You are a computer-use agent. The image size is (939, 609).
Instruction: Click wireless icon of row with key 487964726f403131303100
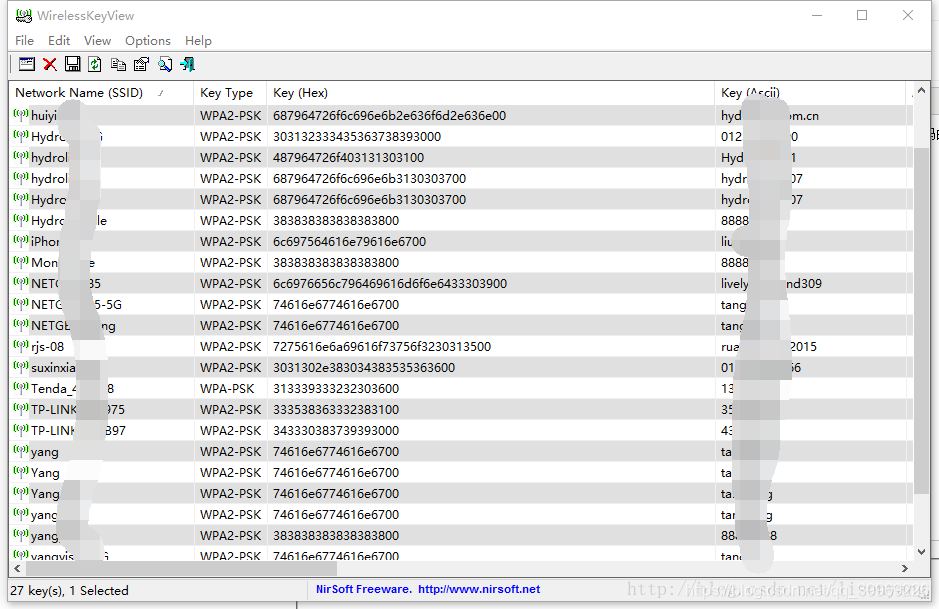(21, 157)
